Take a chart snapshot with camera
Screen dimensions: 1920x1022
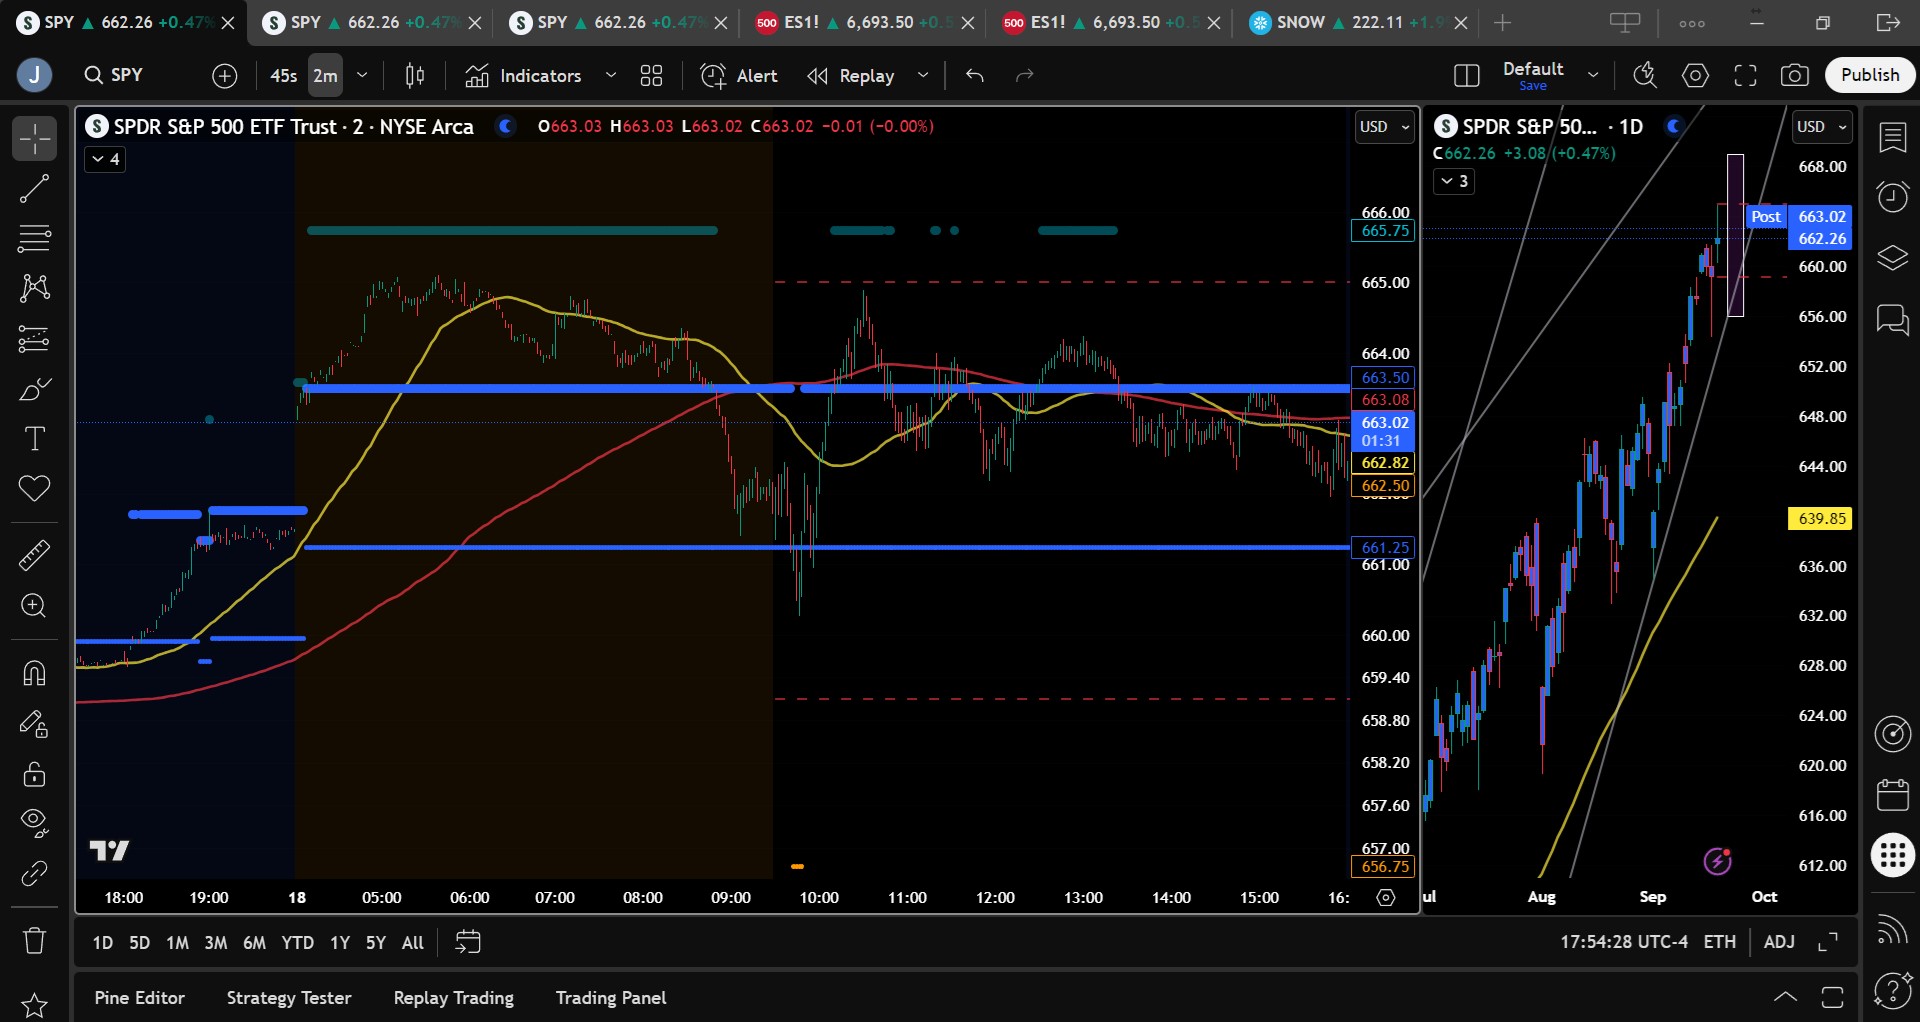click(x=1795, y=75)
